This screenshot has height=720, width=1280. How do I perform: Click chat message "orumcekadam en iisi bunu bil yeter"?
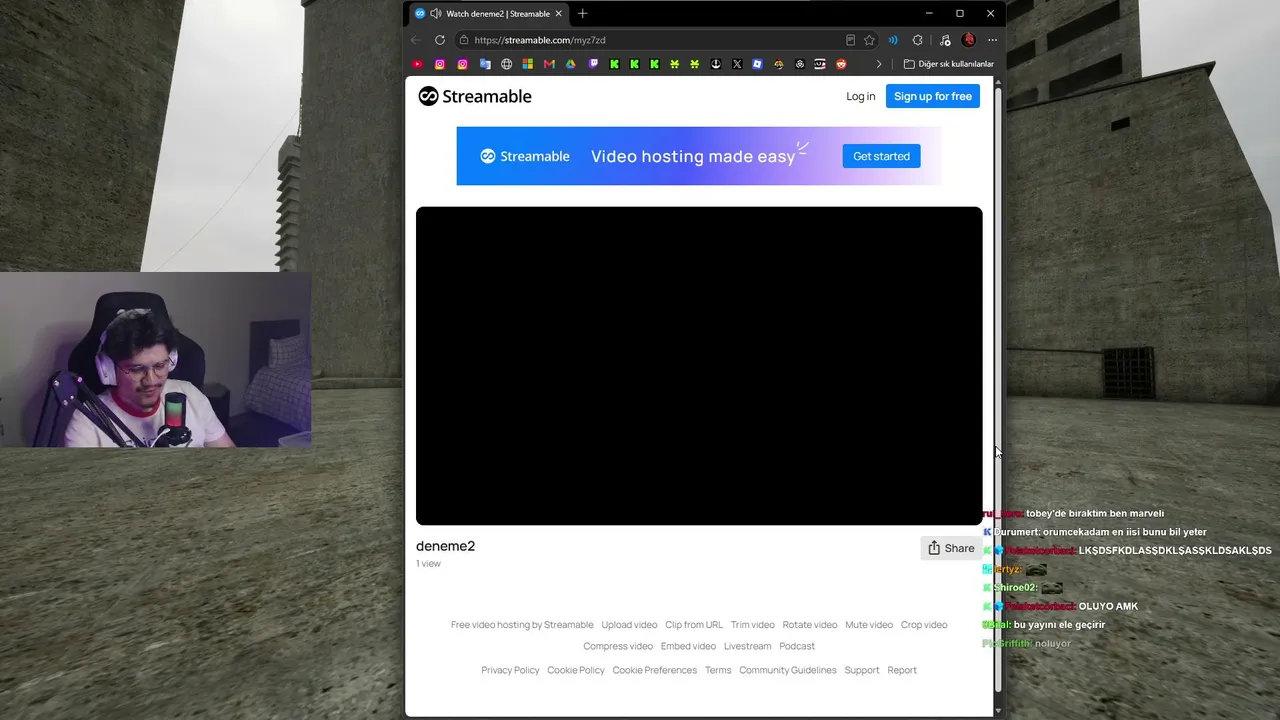pos(1125,532)
